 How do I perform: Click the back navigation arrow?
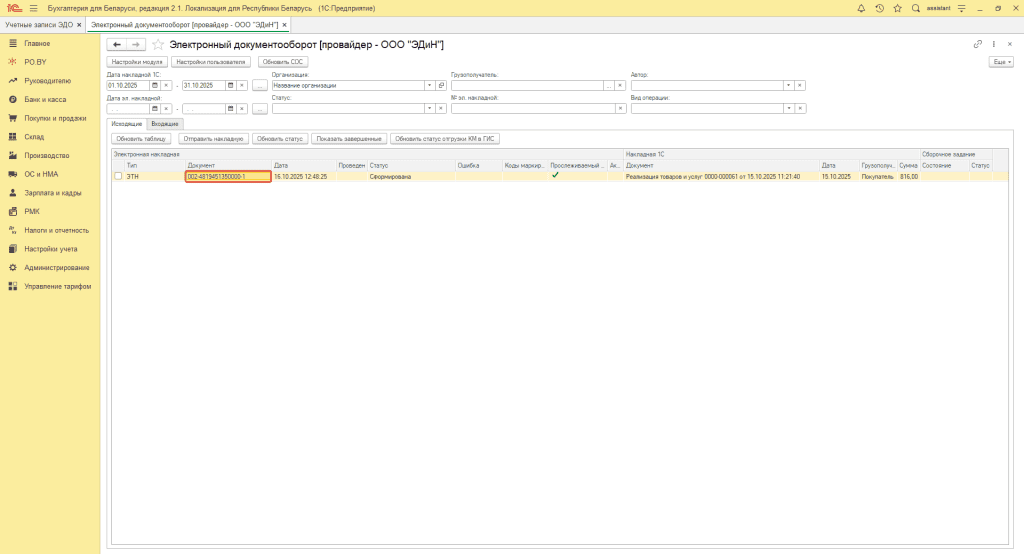coord(117,45)
